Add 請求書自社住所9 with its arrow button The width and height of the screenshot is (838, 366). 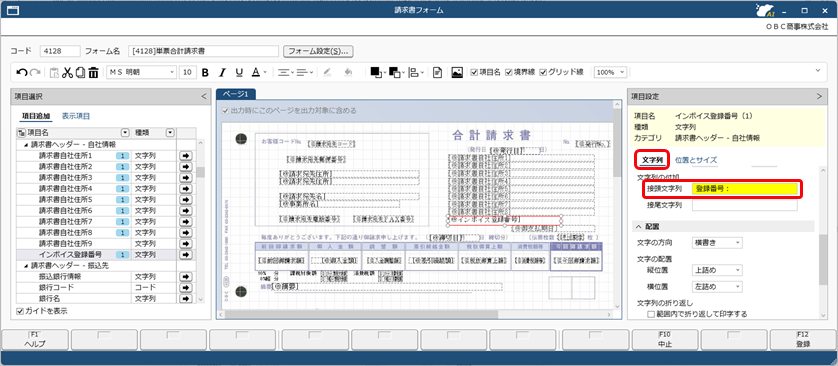click(186, 244)
